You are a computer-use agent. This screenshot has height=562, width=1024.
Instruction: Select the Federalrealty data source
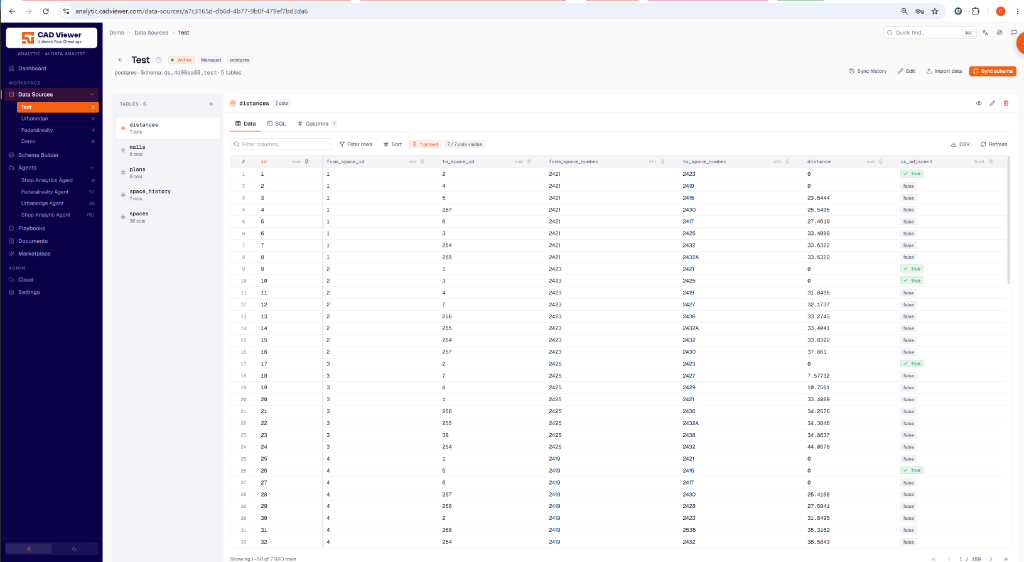tap(37, 130)
